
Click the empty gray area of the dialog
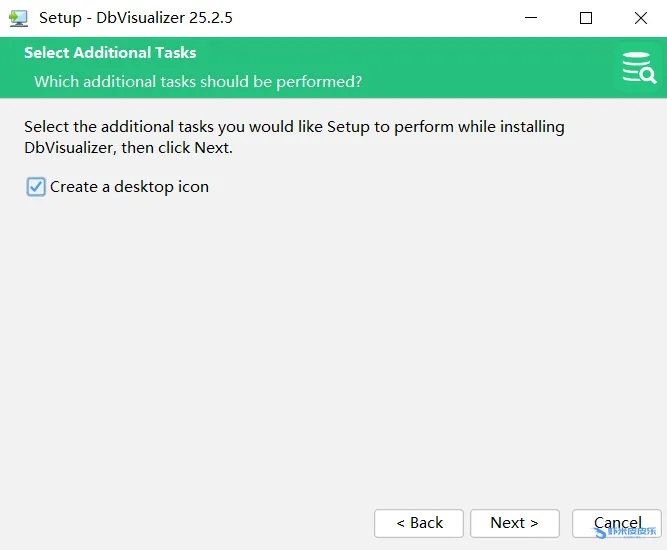(x=330, y=350)
